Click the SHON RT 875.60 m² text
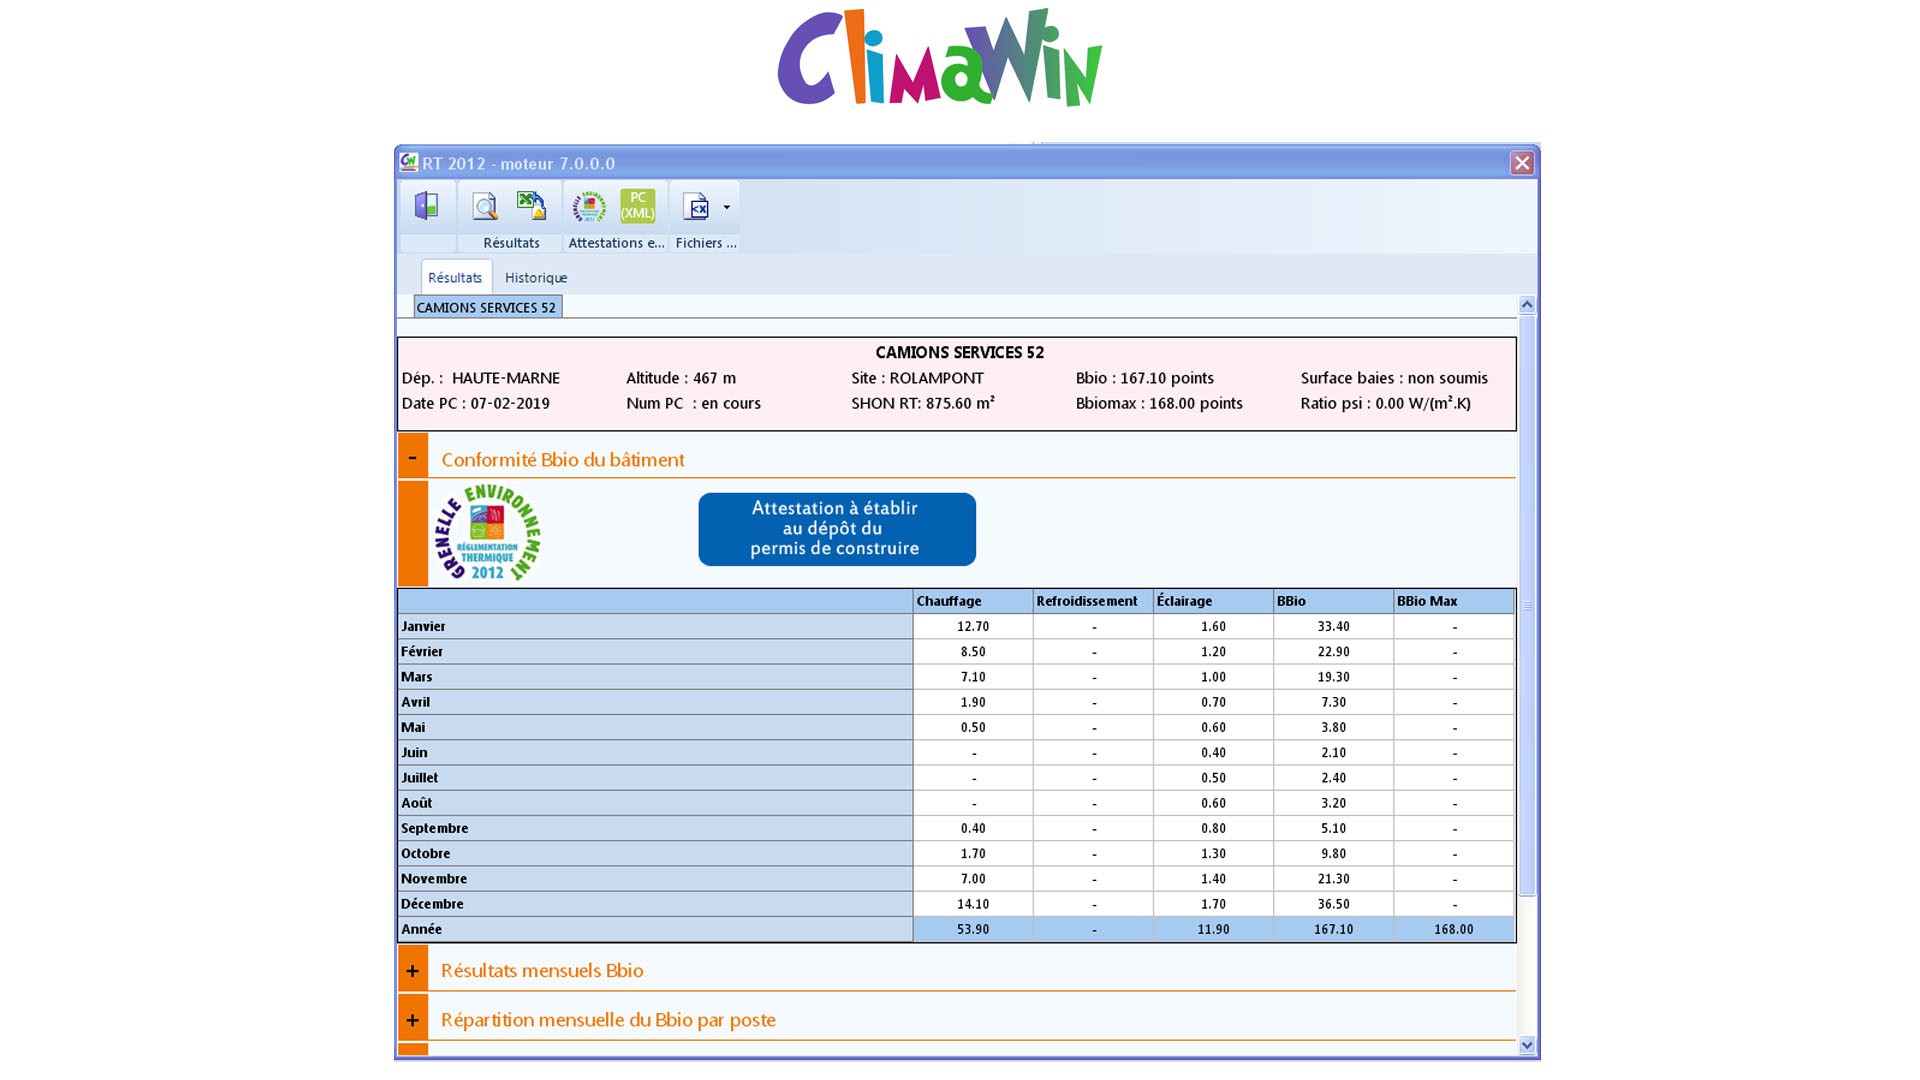1920x1080 pixels. point(923,403)
